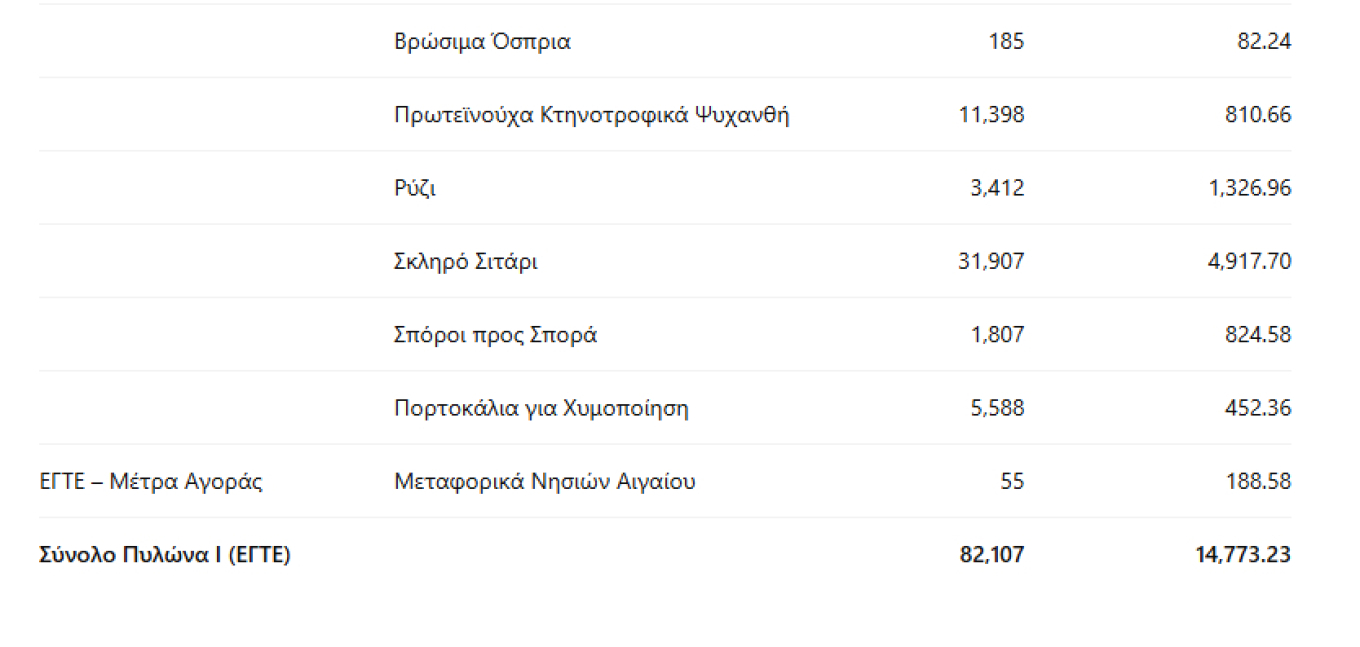Image resolution: width=1360 pixels, height=647 pixels.
Task: Select the number 3,412
Action: pyautogui.click(x=997, y=188)
